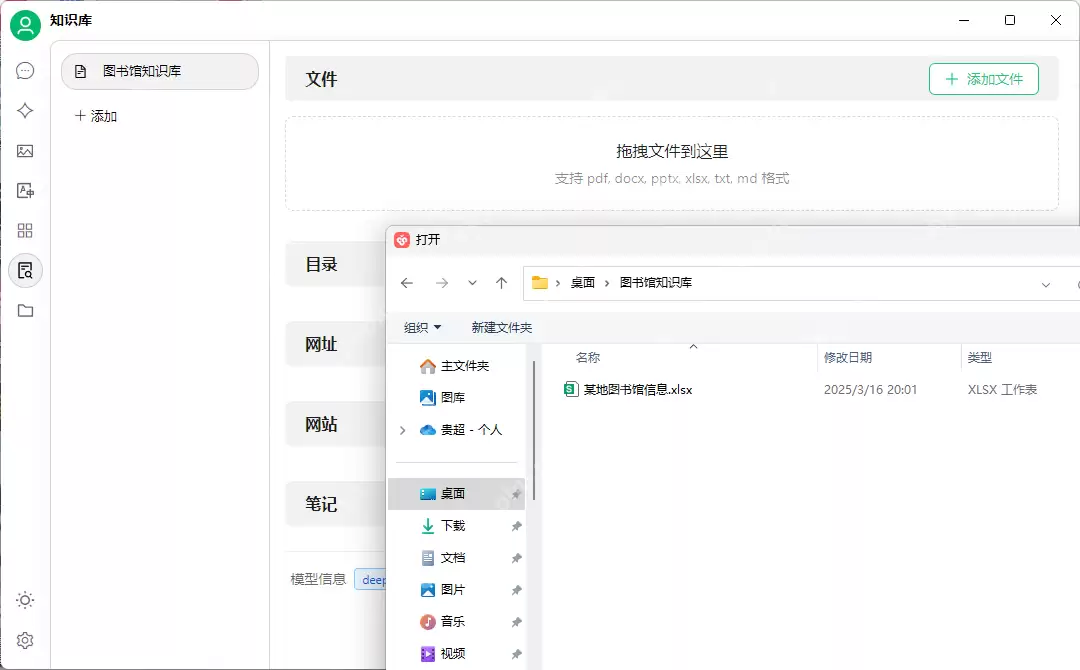Image resolution: width=1080 pixels, height=670 pixels.
Task: Click 添加 to create new knowledge base
Action: pos(94,116)
